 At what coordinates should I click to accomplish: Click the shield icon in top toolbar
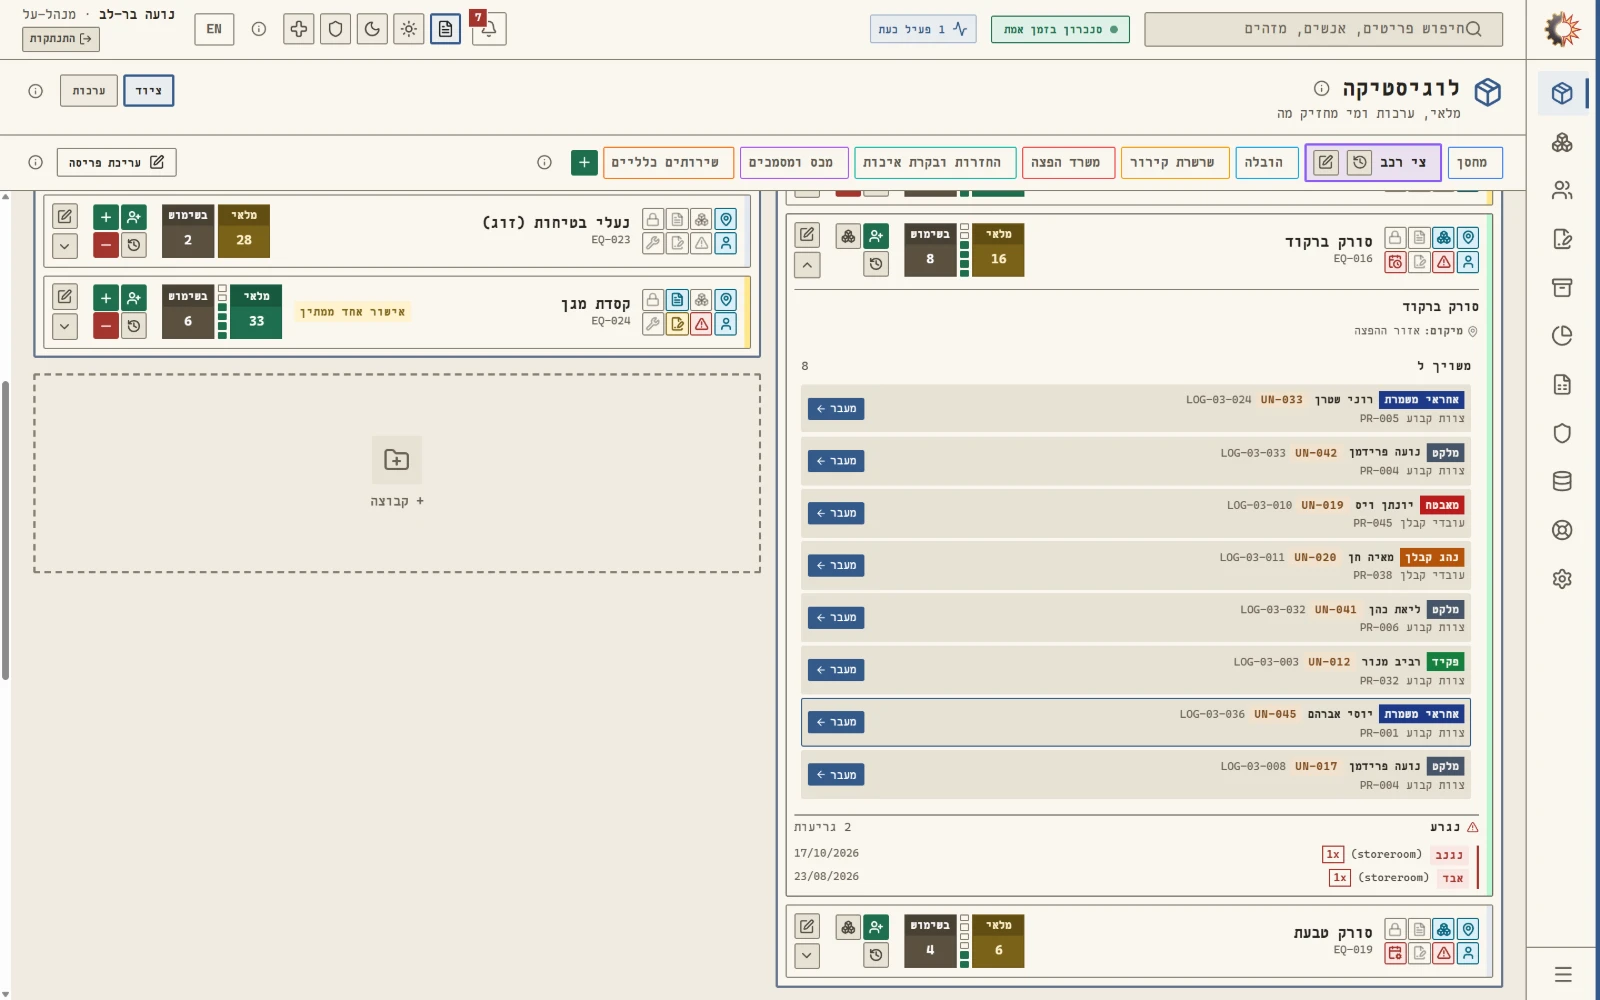point(335,29)
